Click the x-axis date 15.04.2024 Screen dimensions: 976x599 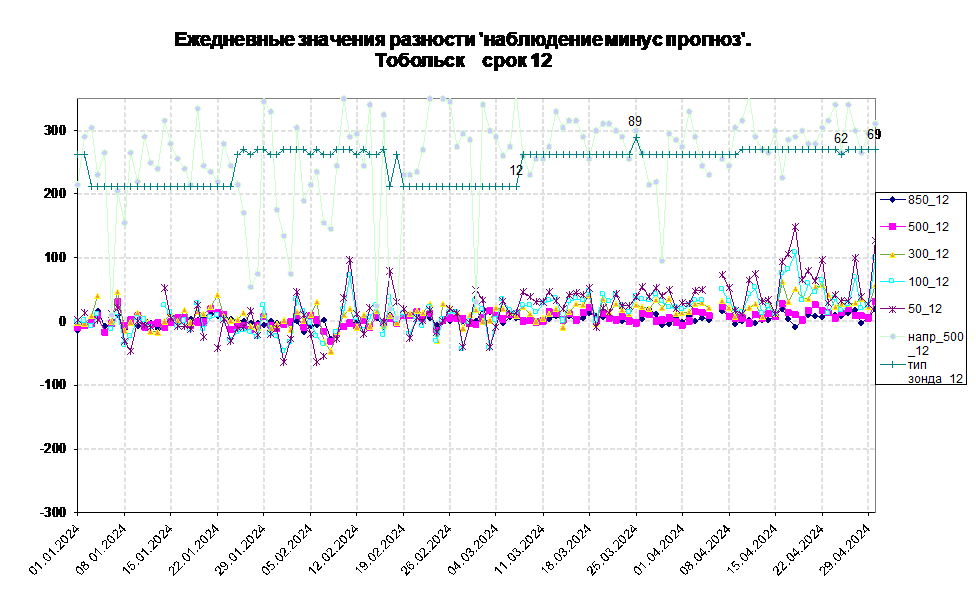[753, 550]
